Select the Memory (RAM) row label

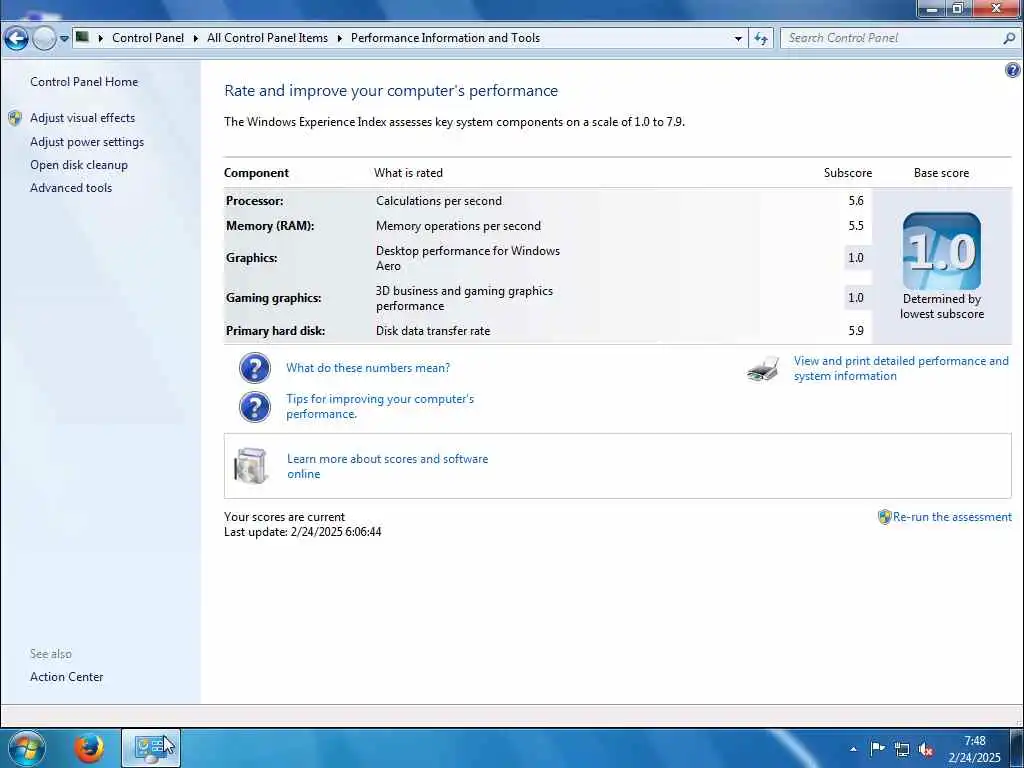tap(270, 225)
